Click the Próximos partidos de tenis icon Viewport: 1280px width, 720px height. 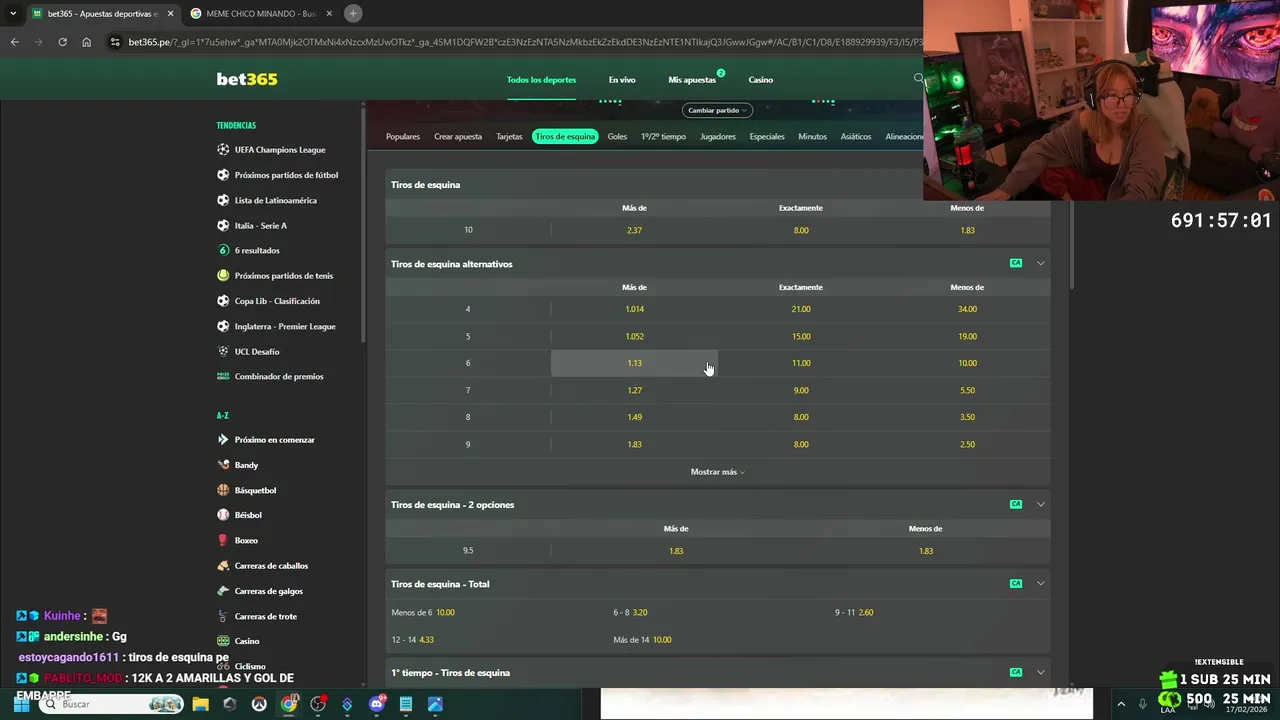point(223,275)
